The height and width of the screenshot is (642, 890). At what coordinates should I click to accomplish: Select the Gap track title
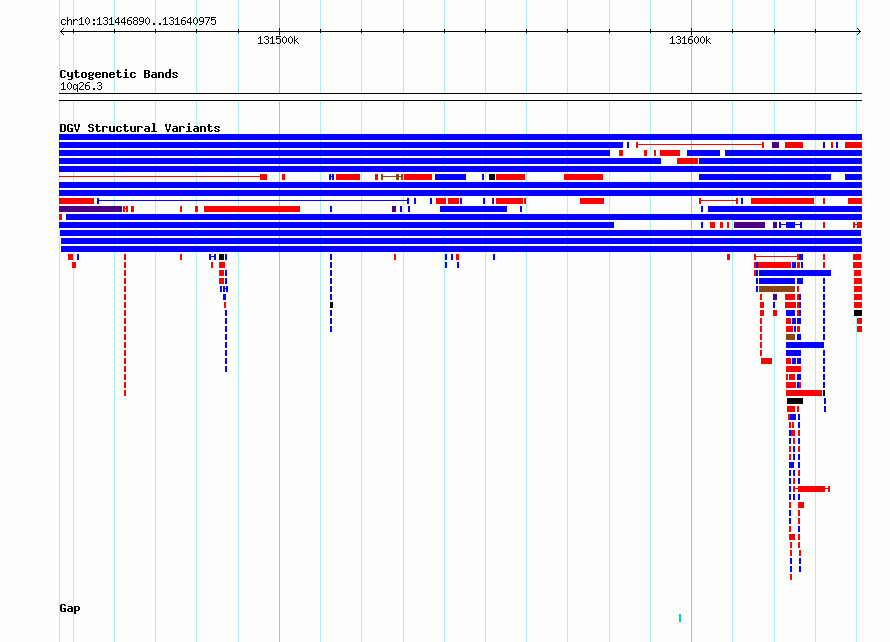point(70,608)
